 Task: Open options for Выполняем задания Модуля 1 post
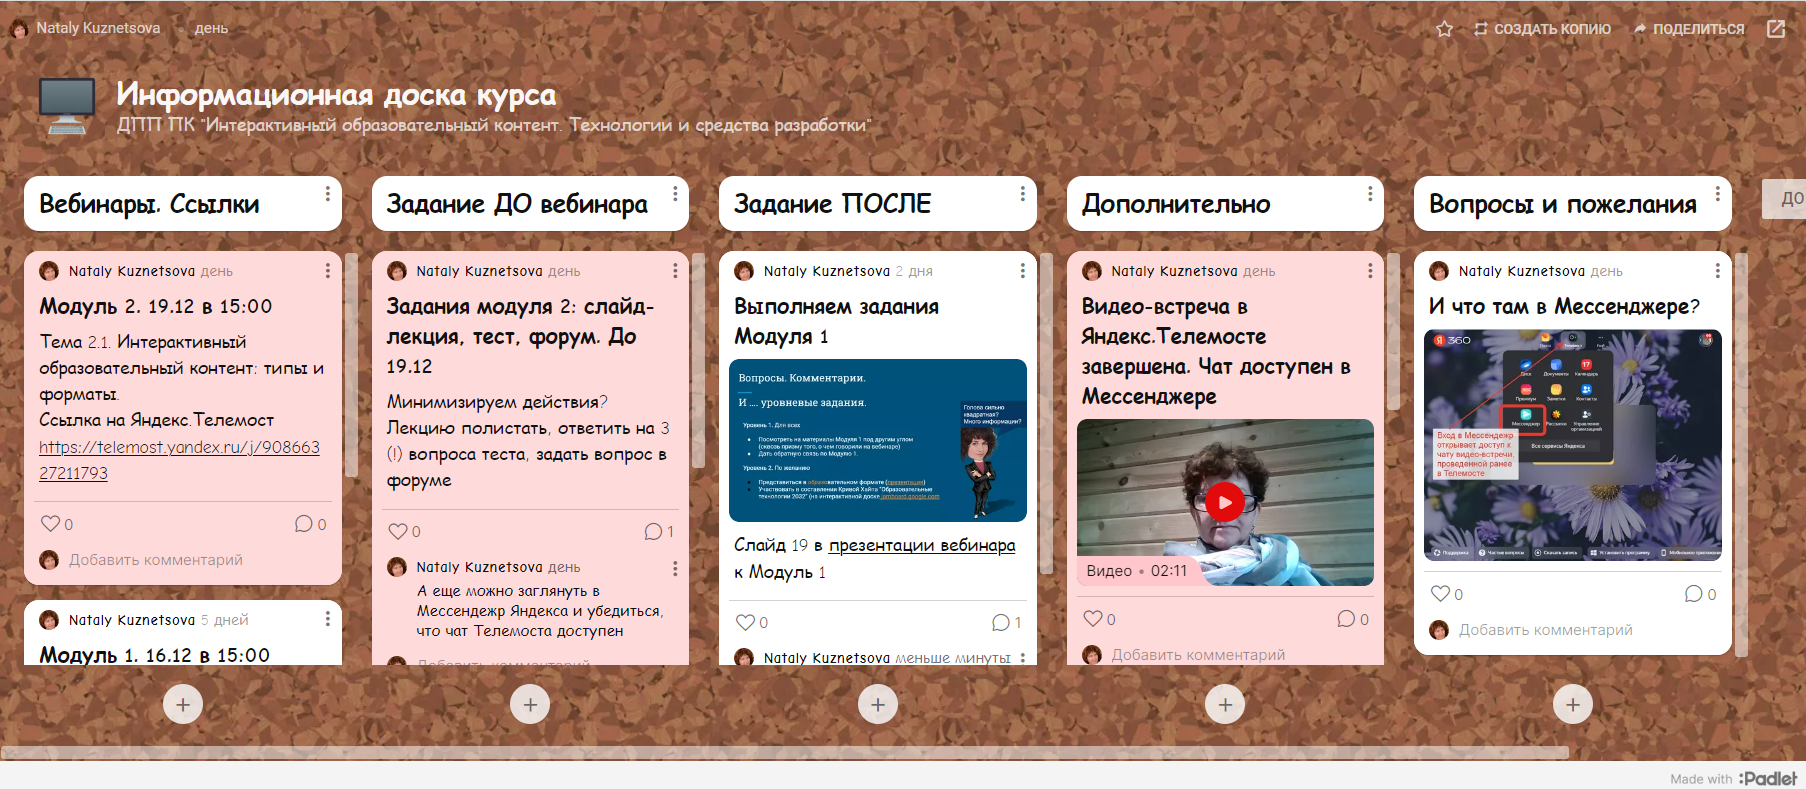pos(1022,271)
